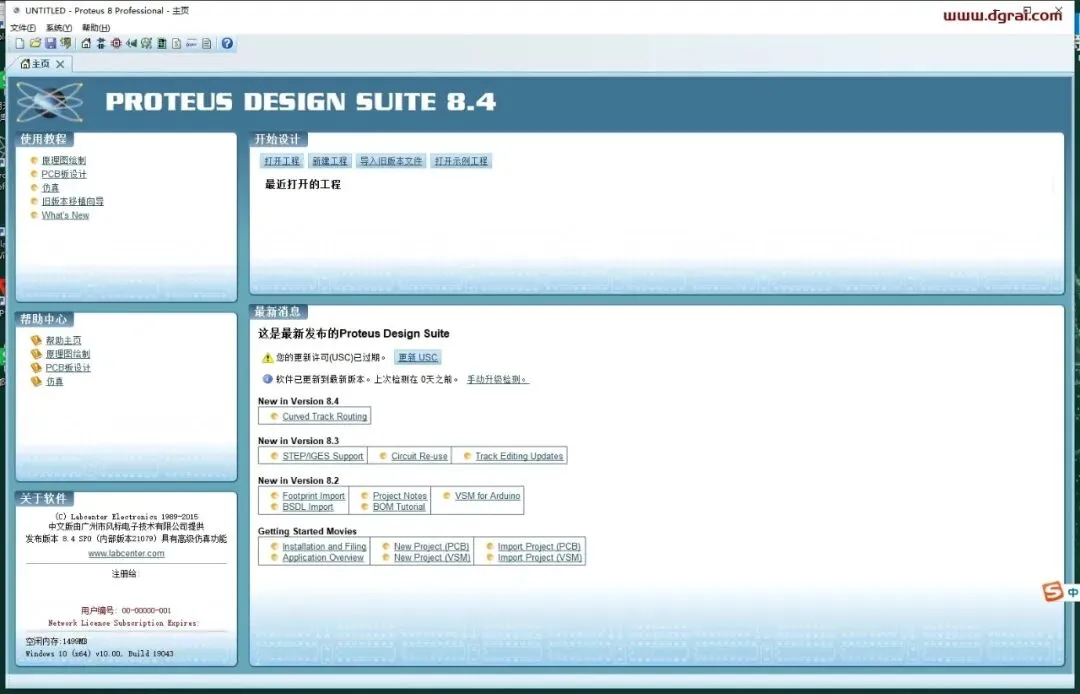Click the Windows 10 build info line
The height and width of the screenshot is (694, 1080).
[99, 653]
